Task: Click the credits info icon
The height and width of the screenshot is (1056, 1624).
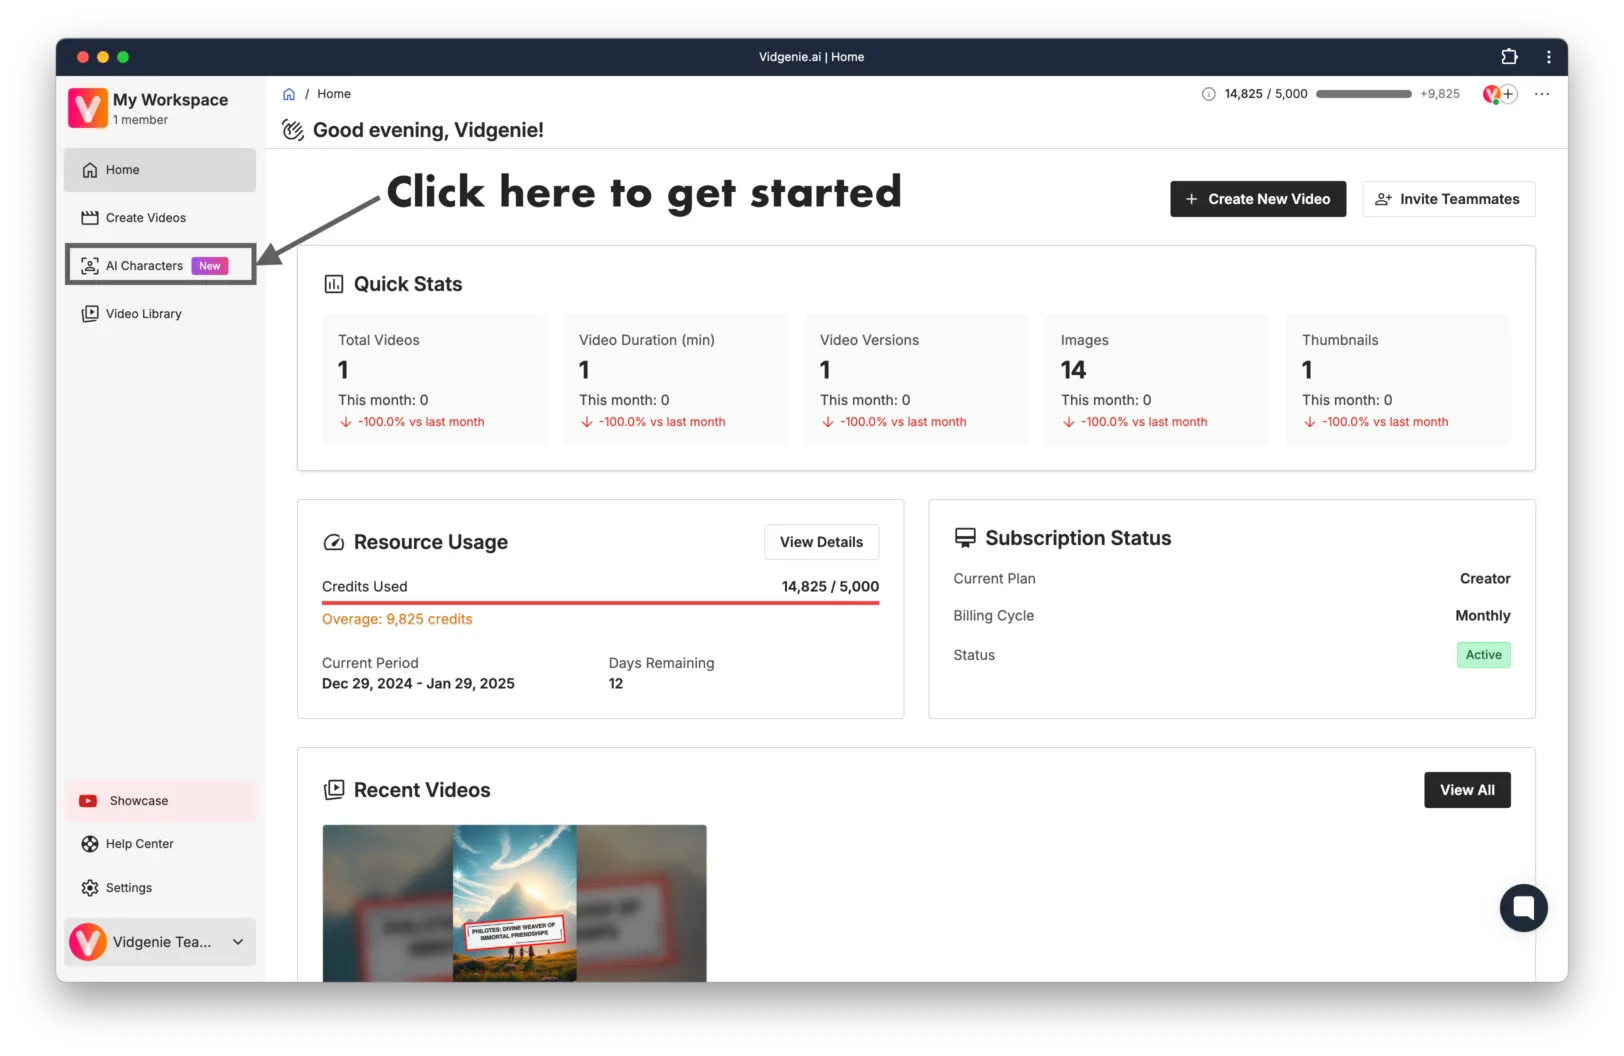Action: [1208, 94]
